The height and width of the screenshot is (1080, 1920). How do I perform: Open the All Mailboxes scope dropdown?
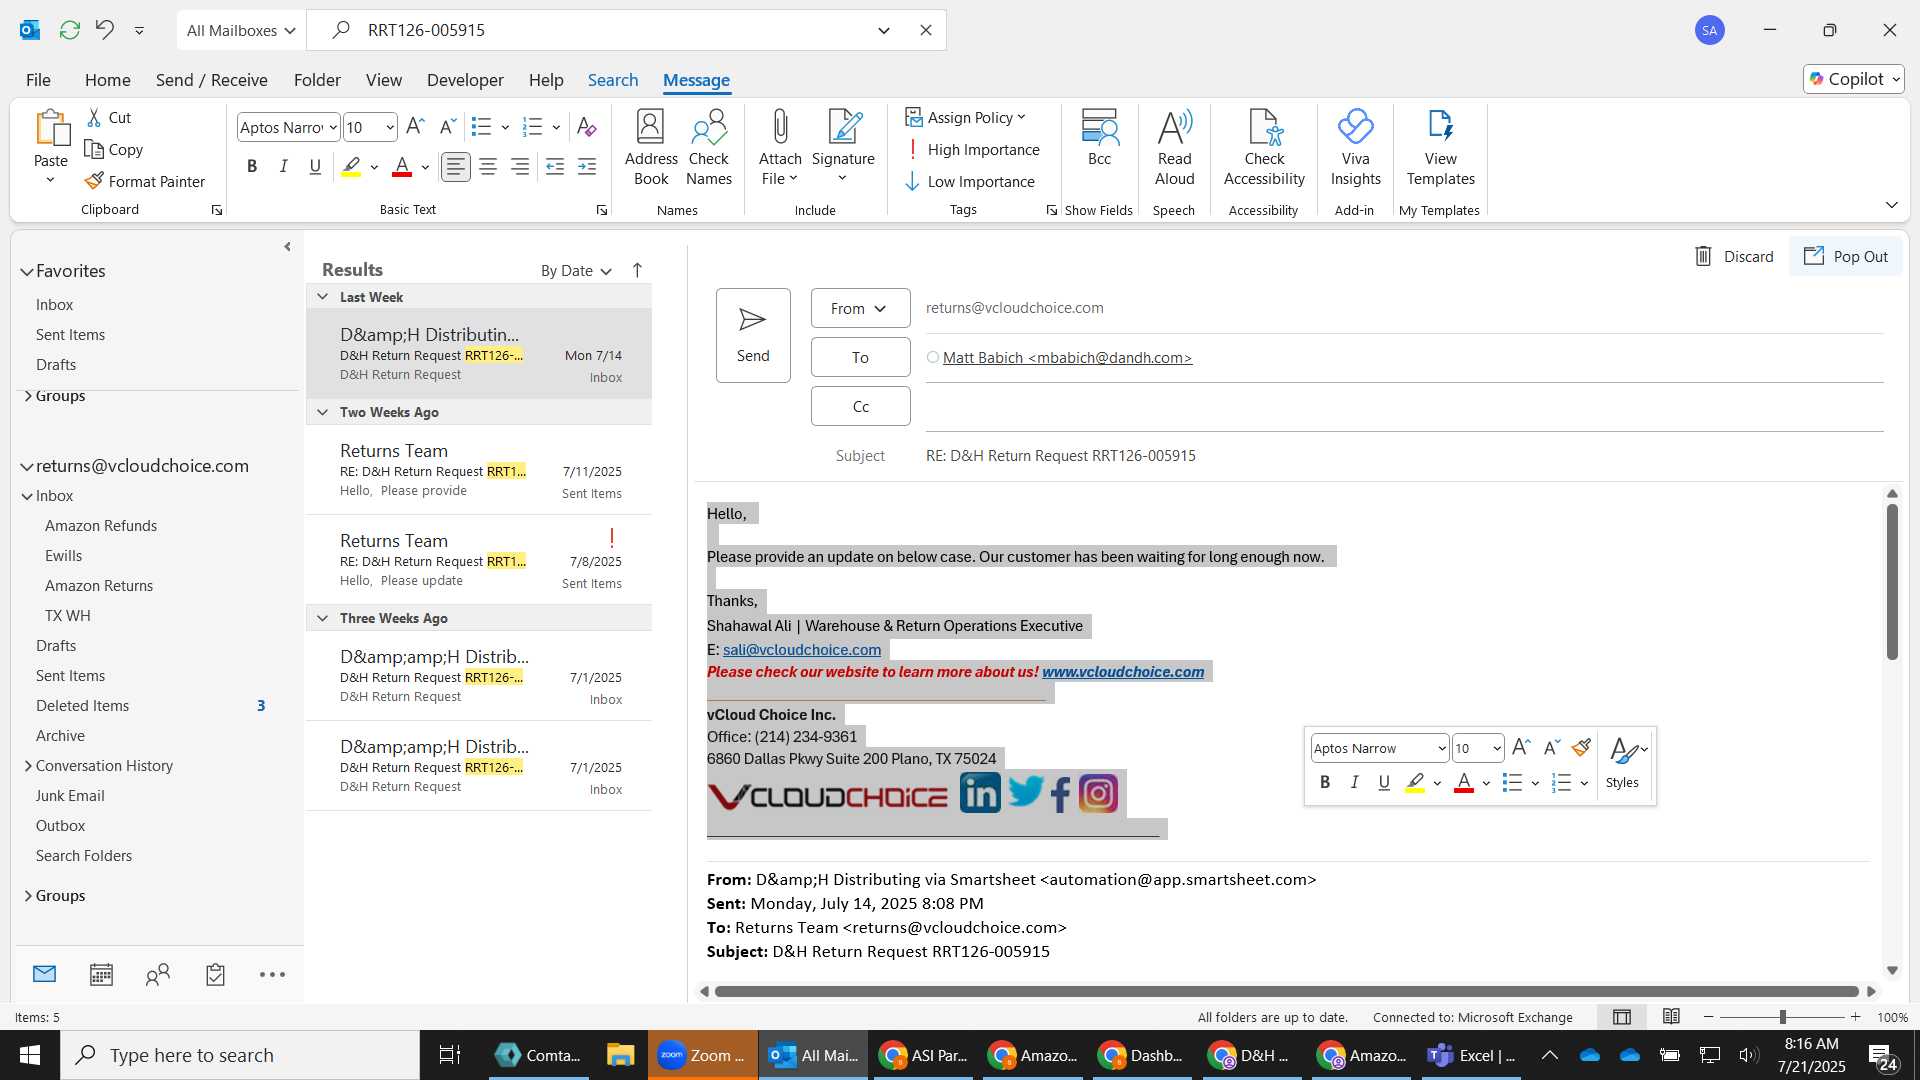241,30
